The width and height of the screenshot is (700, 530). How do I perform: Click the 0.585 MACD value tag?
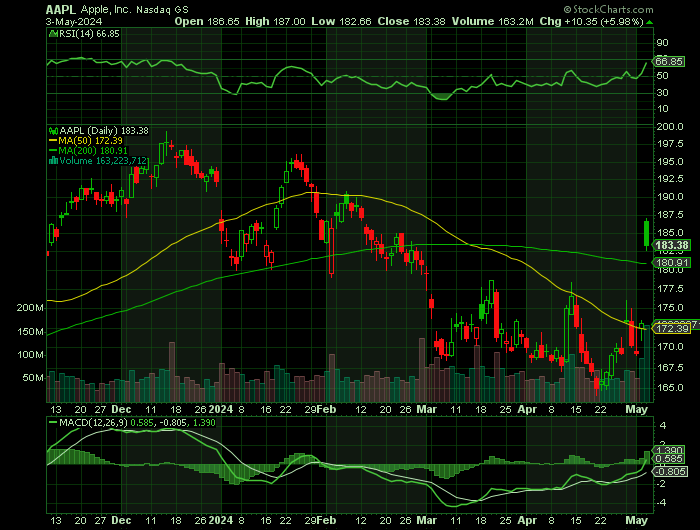668,459
